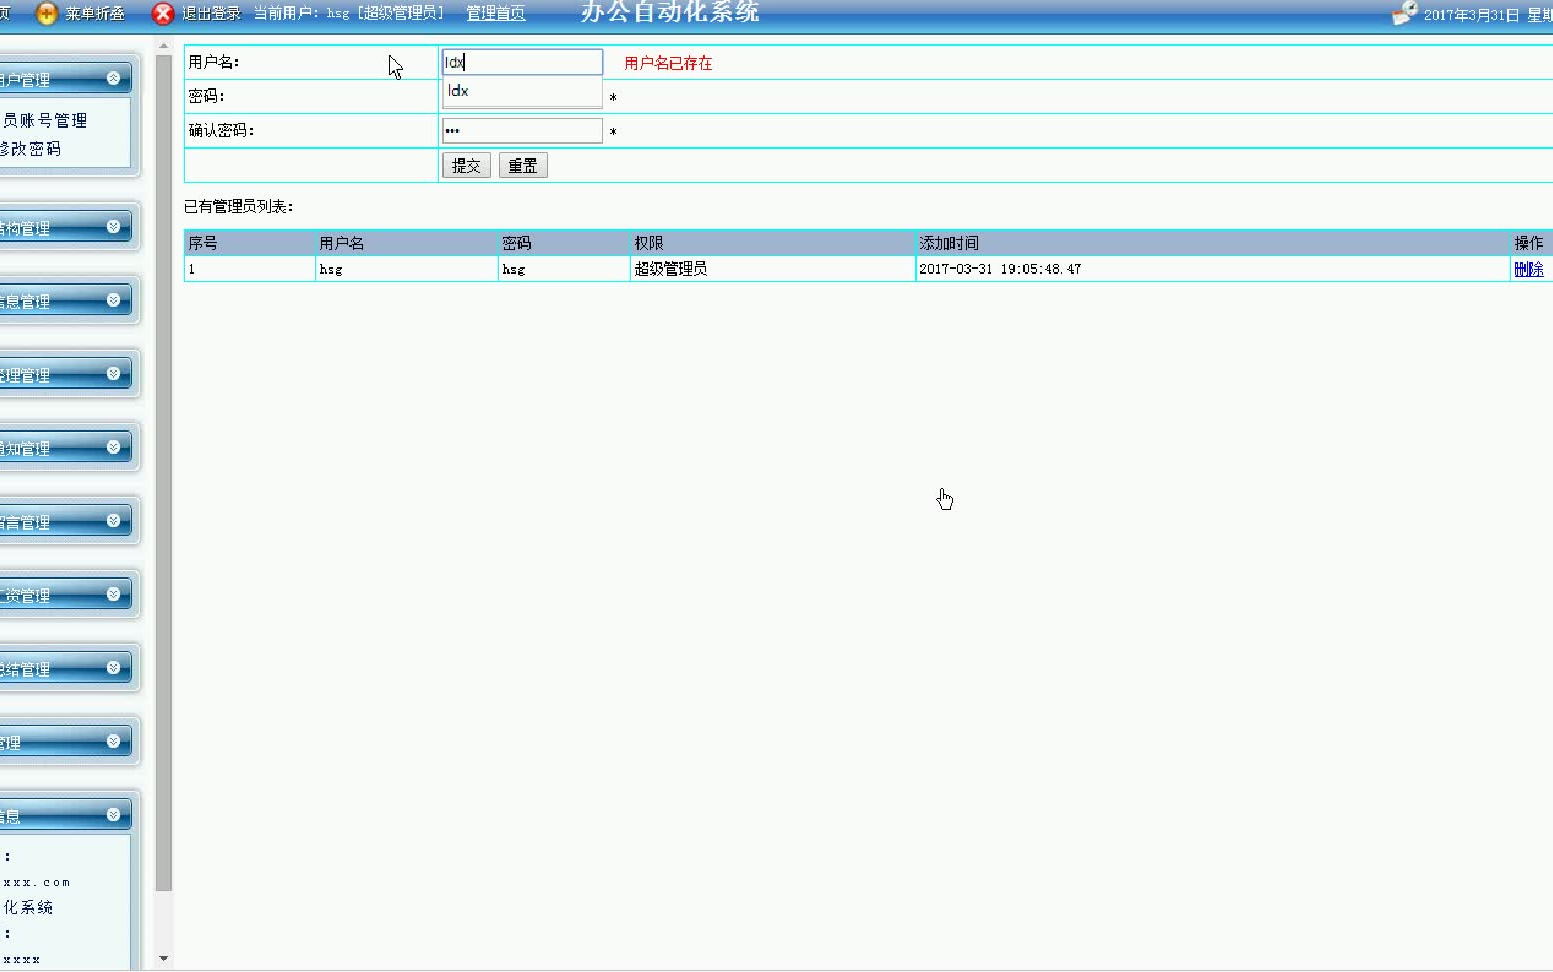Expand the 工资管理 sidebar section chevron
Image resolution: width=1553 pixels, height=972 pixels.
pos(113,594)
